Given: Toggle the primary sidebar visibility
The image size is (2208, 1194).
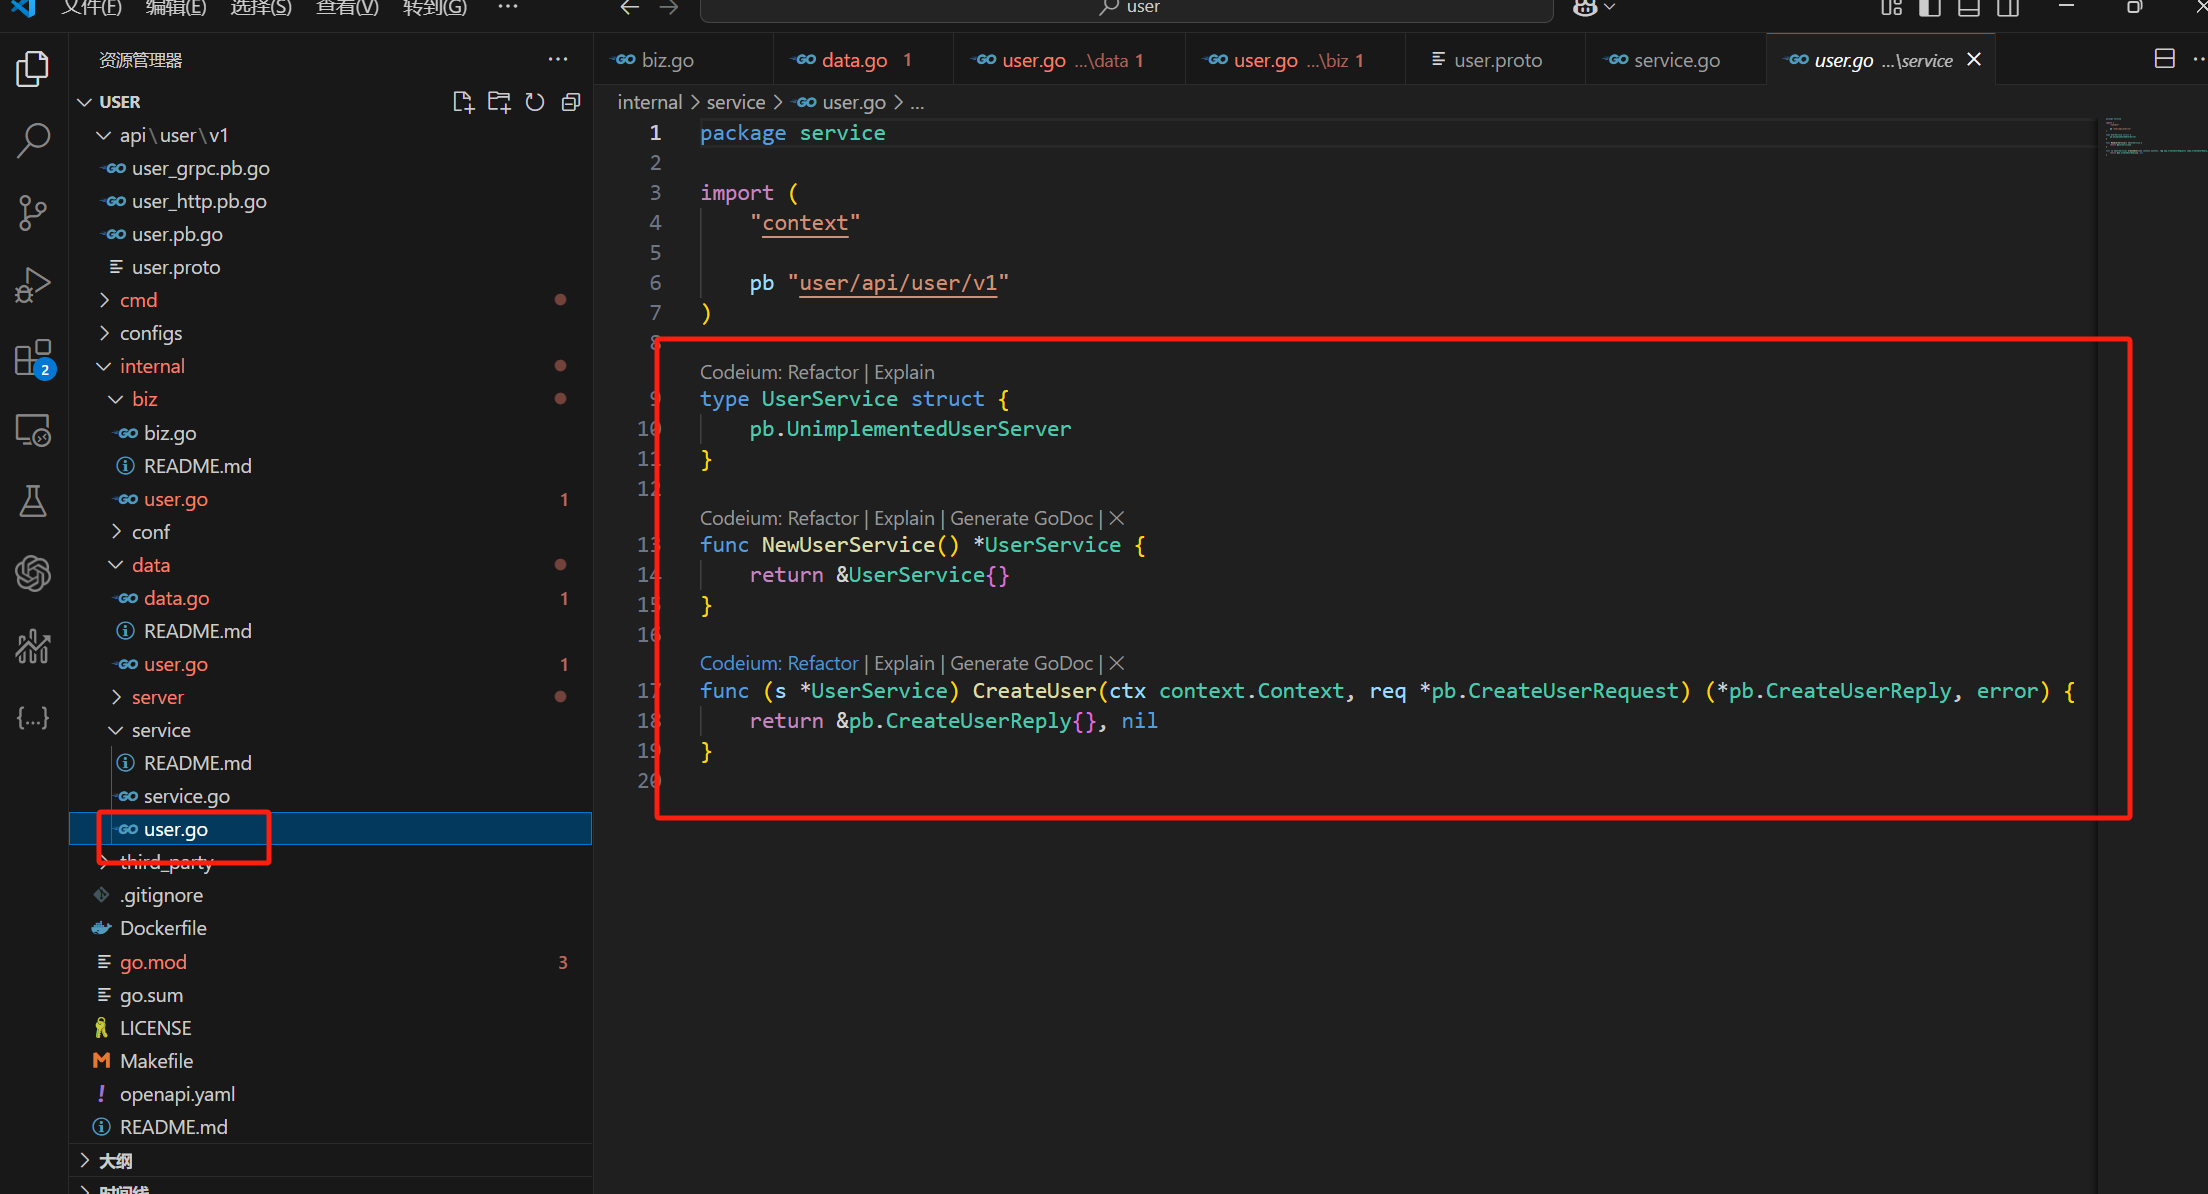Looking at the screenshot, I should 1930,8.
